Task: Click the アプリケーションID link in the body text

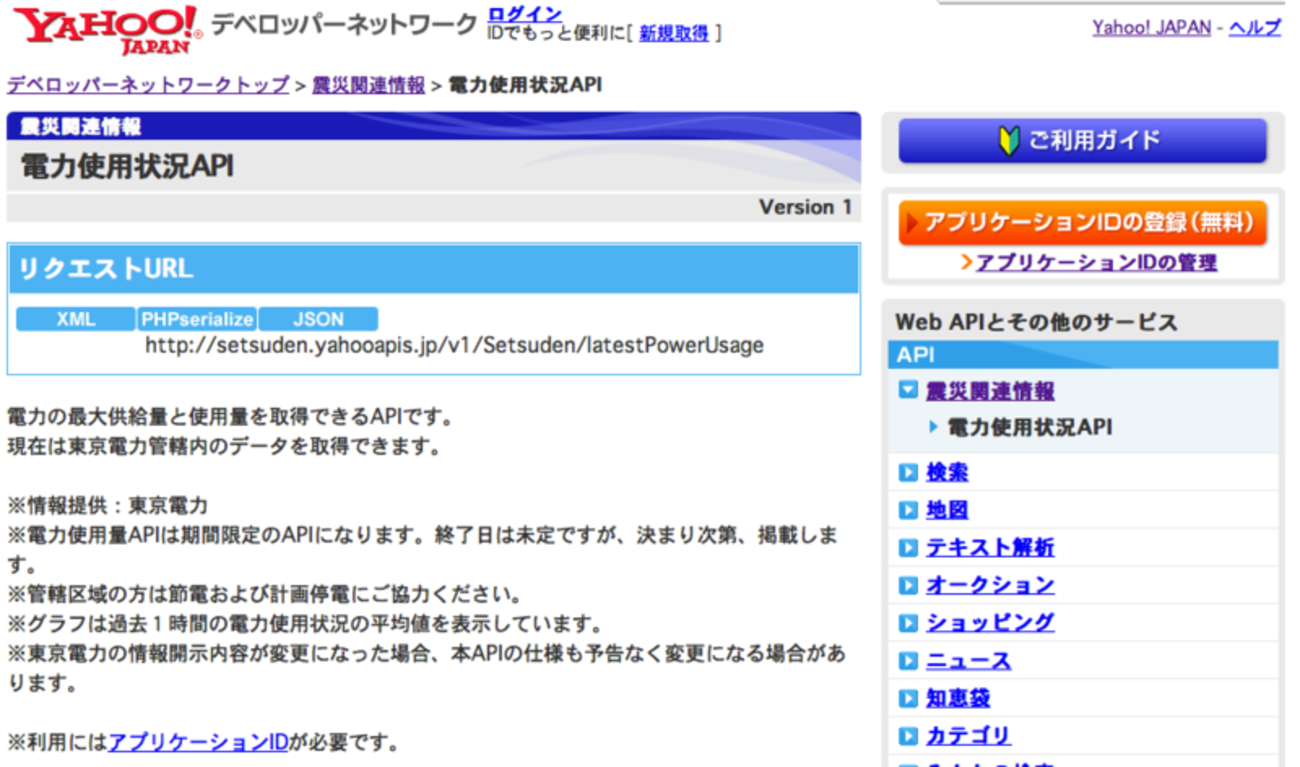Action: point(198,742)
